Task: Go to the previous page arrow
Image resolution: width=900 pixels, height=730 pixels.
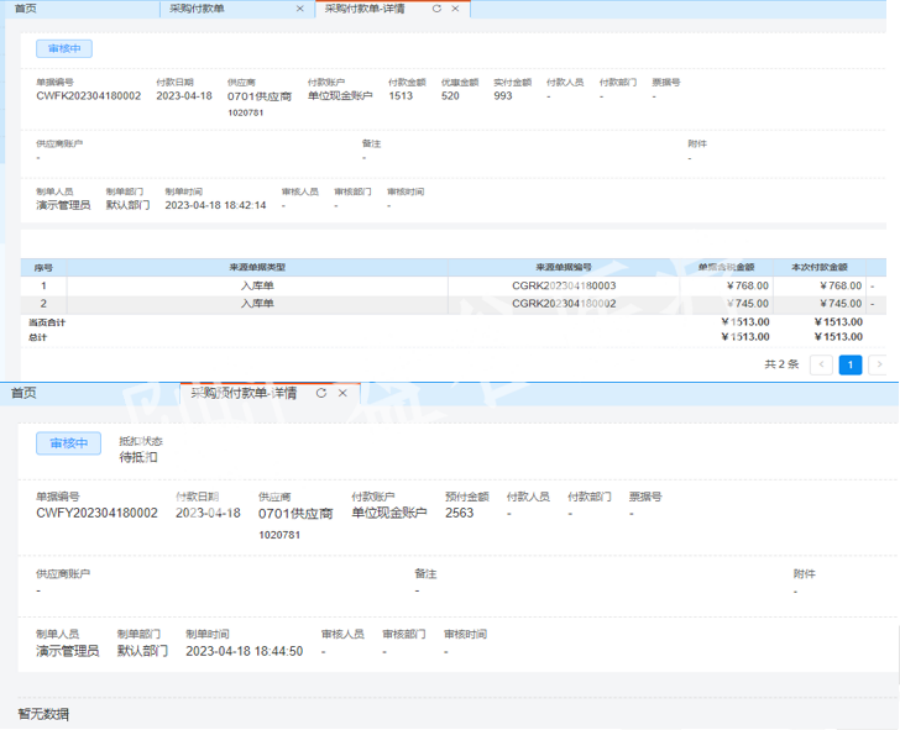Action: (x=821, y=364)
